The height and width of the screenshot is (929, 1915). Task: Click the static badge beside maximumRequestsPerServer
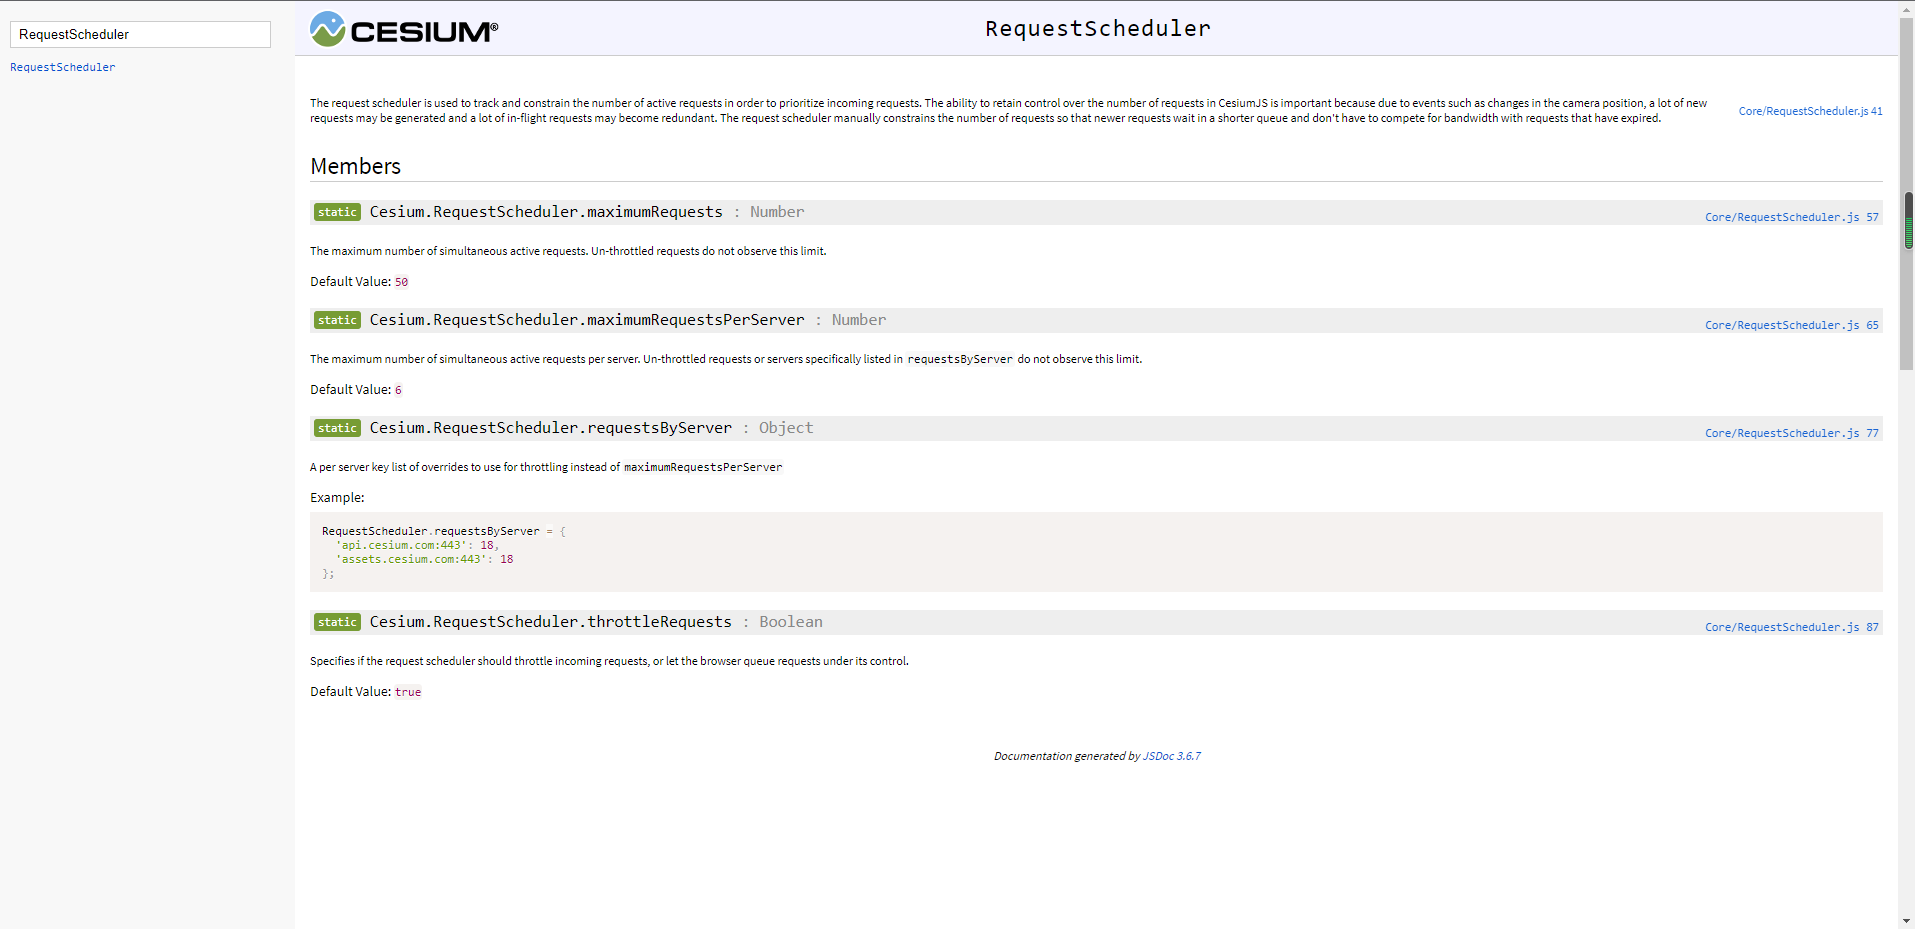337,320
